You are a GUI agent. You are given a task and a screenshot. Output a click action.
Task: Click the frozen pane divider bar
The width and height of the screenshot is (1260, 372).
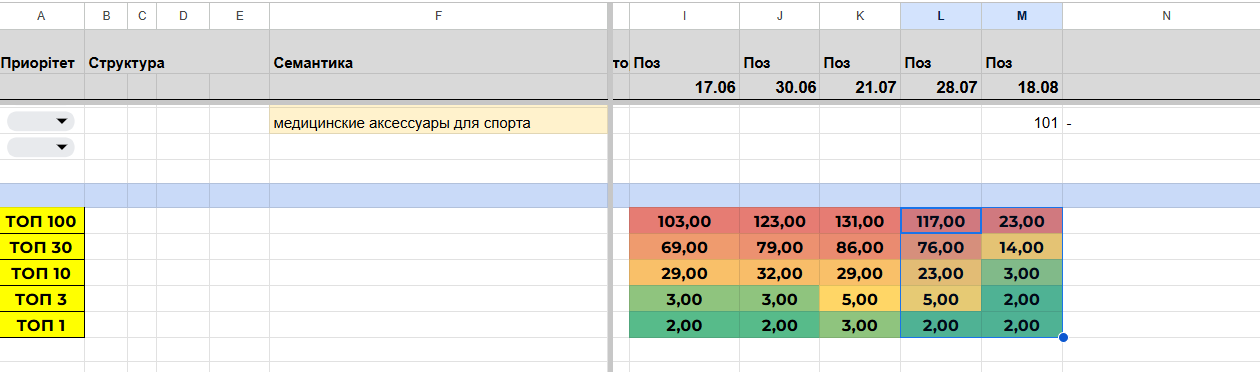[x=610, y=186]
